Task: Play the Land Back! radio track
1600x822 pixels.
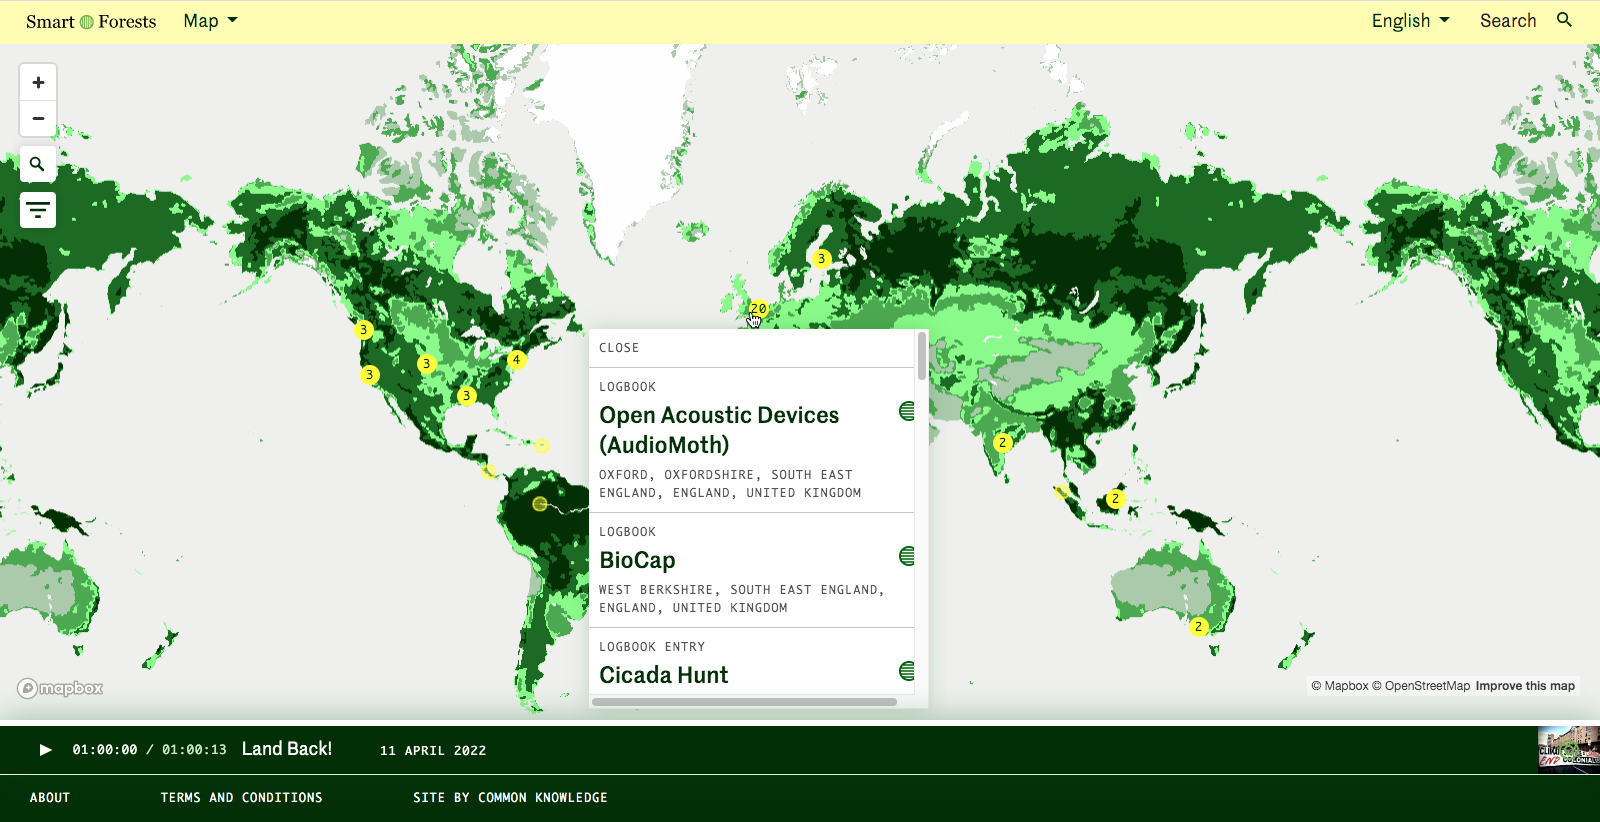Action: (45, 750)
